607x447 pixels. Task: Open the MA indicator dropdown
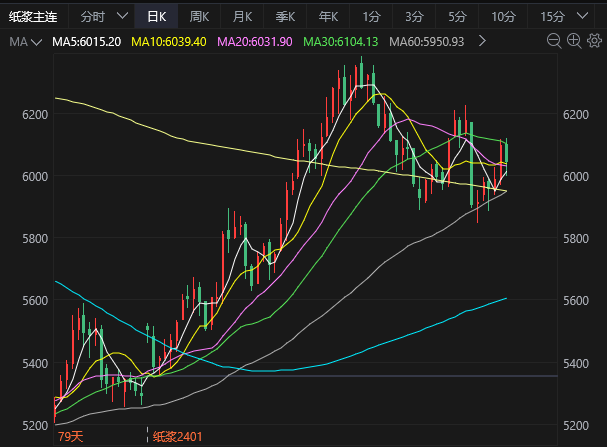[x=26, y=42]
